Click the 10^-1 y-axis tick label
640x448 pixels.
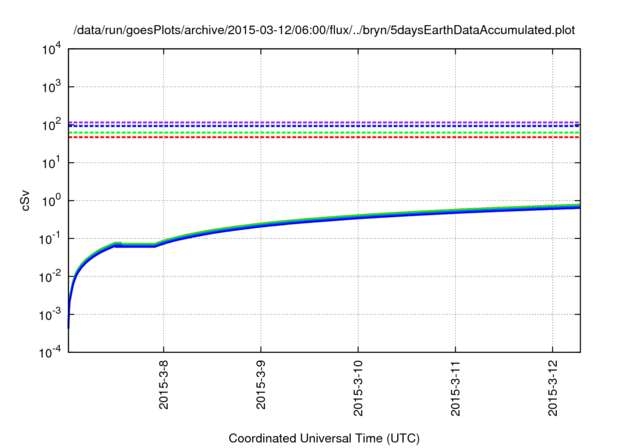tap(50, 238)
